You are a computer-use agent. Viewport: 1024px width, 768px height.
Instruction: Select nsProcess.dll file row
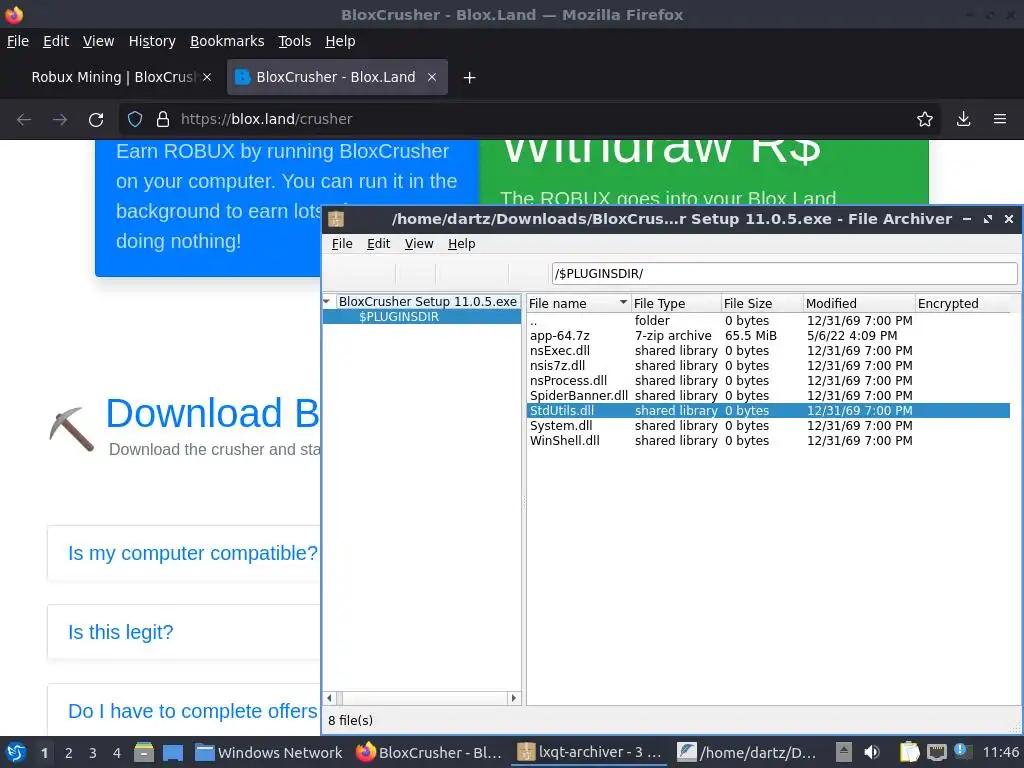pos(768,381)
